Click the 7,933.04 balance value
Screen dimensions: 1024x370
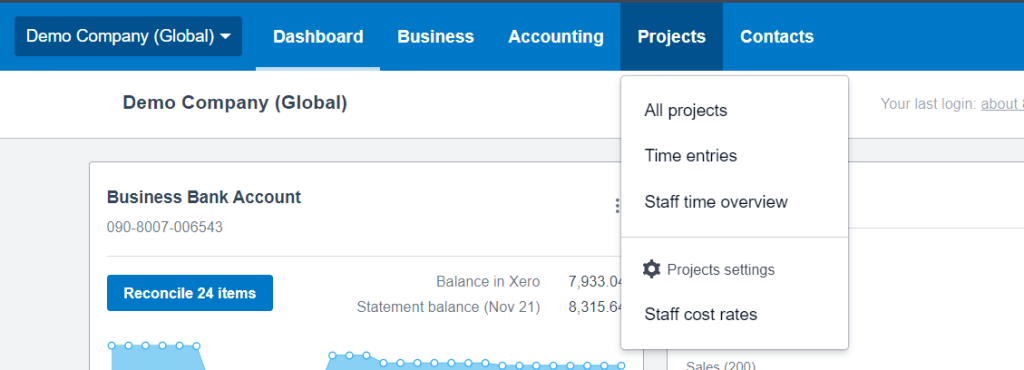[596, 282]
